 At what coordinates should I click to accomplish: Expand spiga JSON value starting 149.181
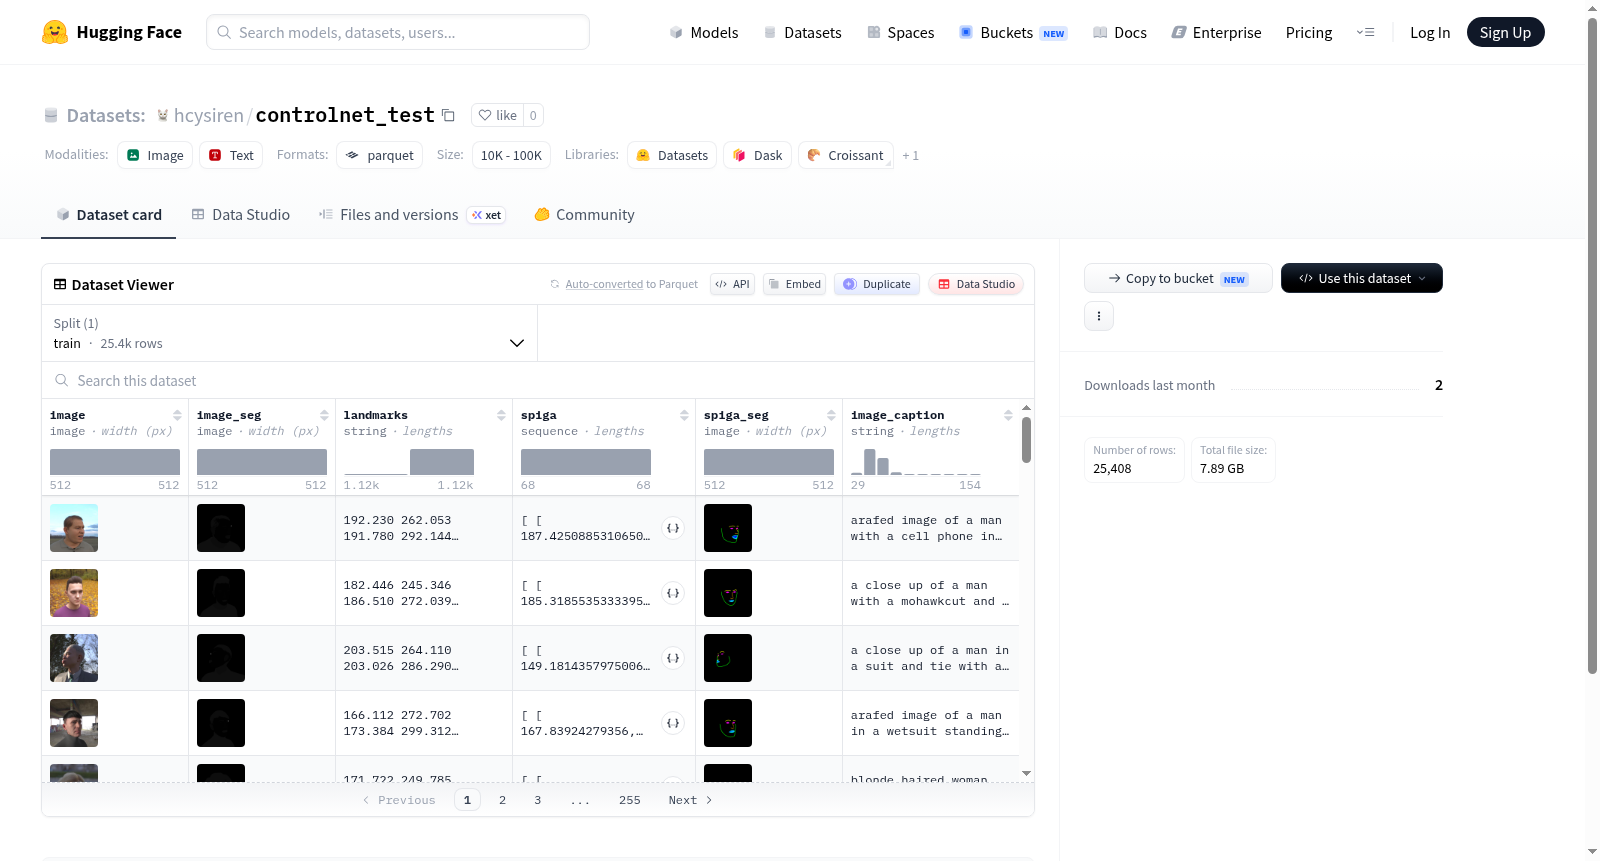coord(673,658)
